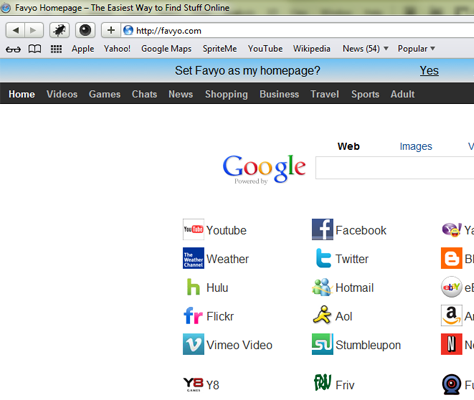The height and width of the screenshot is (400, 474).
Task: Click the green Hulu icon
Action: click(193, 287)
